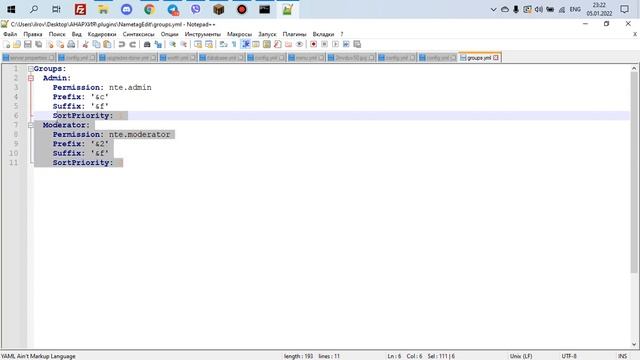
Task: Toggle the indent guide icon
Action: pos(245,44)
